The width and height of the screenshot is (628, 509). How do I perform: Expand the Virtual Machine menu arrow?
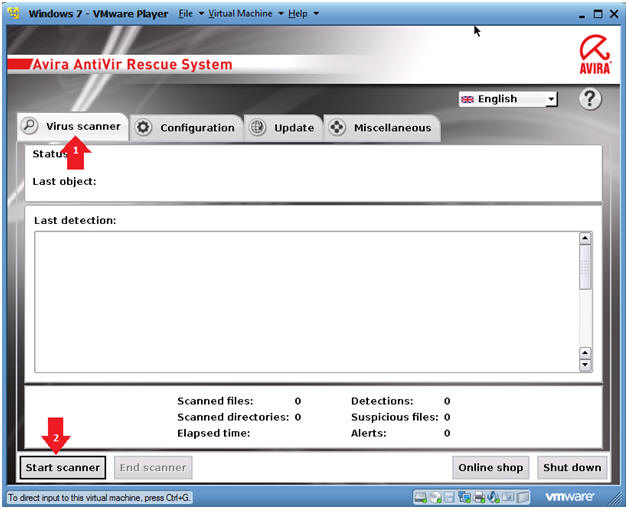281,14
